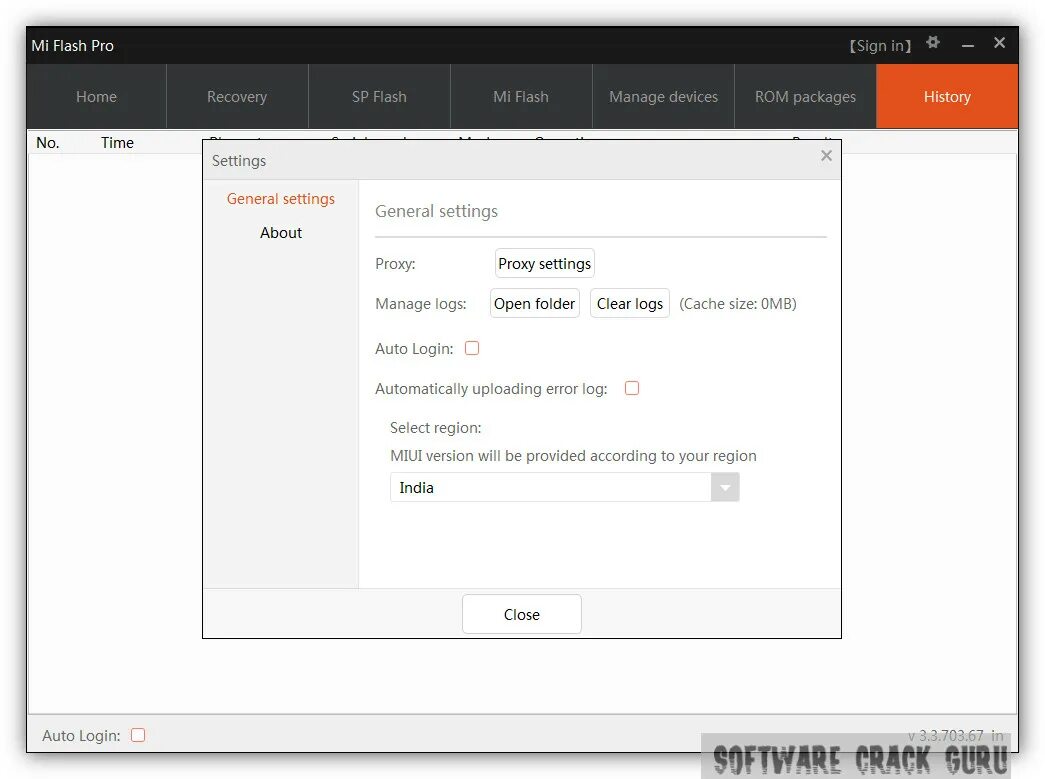Toggle the Auto Login checkbox in bottom status bar
The width and height of the screenshot is (1045, 779).
[x=138, y=735]
